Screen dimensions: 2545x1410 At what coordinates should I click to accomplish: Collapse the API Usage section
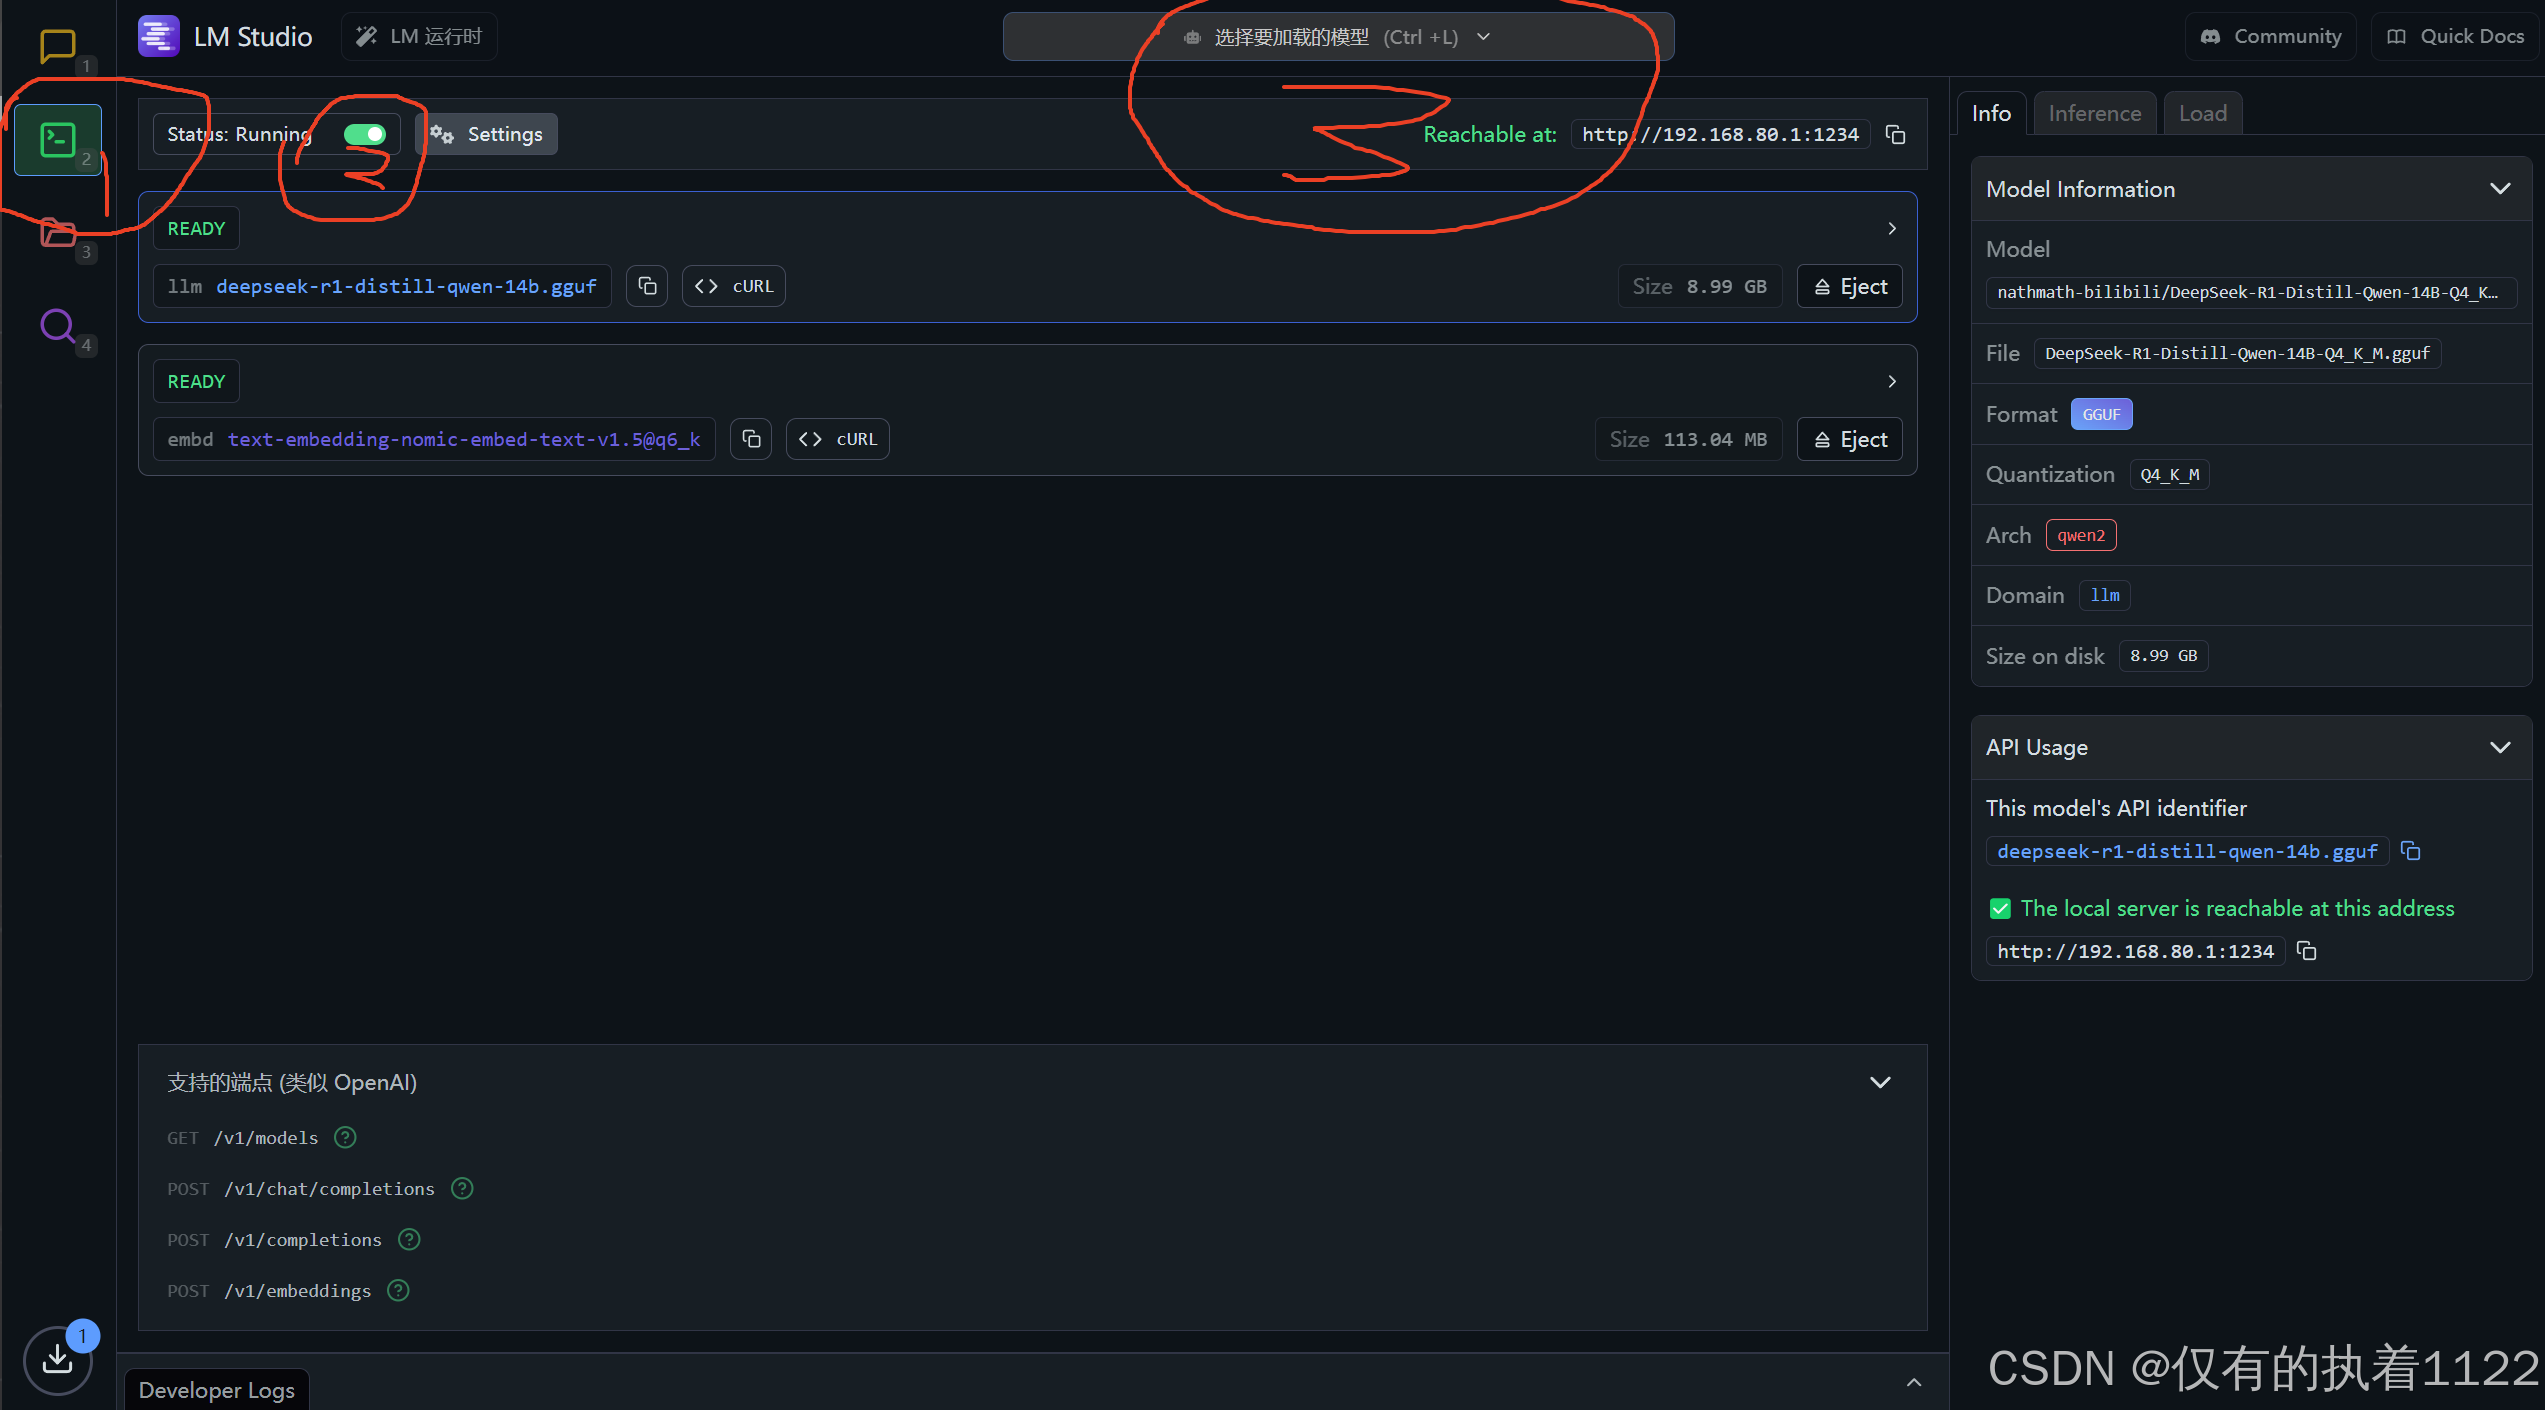2500,747
